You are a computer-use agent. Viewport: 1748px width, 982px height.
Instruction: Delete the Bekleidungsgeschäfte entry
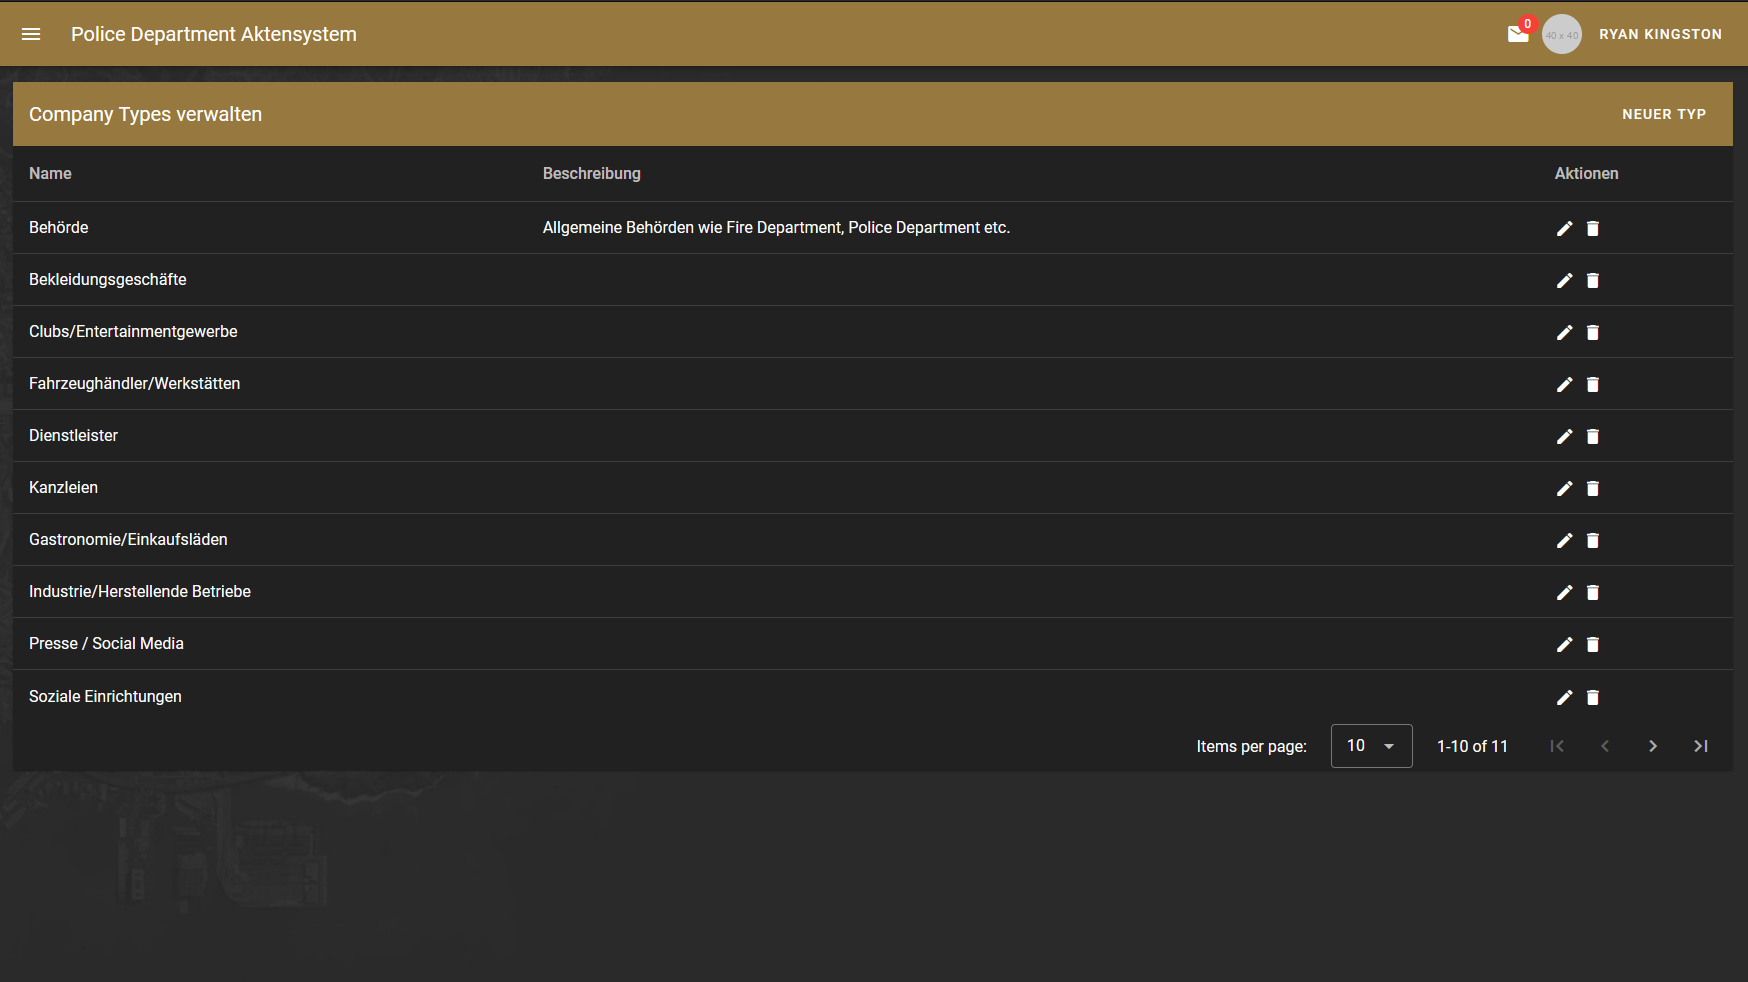(x=1593, y=280)
